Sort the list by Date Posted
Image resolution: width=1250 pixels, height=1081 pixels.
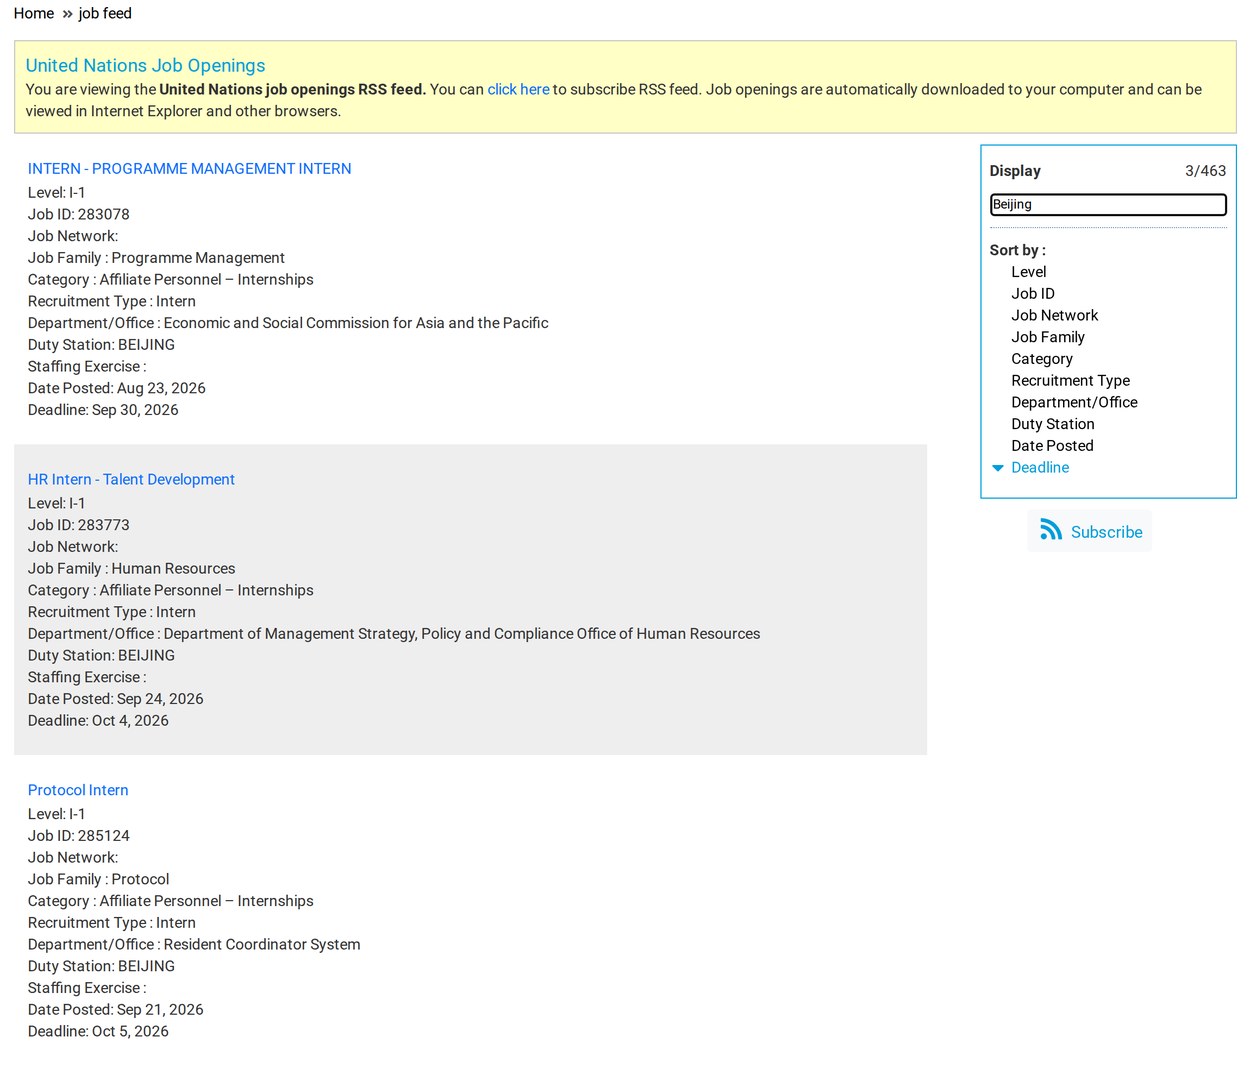coord(1052,446)
